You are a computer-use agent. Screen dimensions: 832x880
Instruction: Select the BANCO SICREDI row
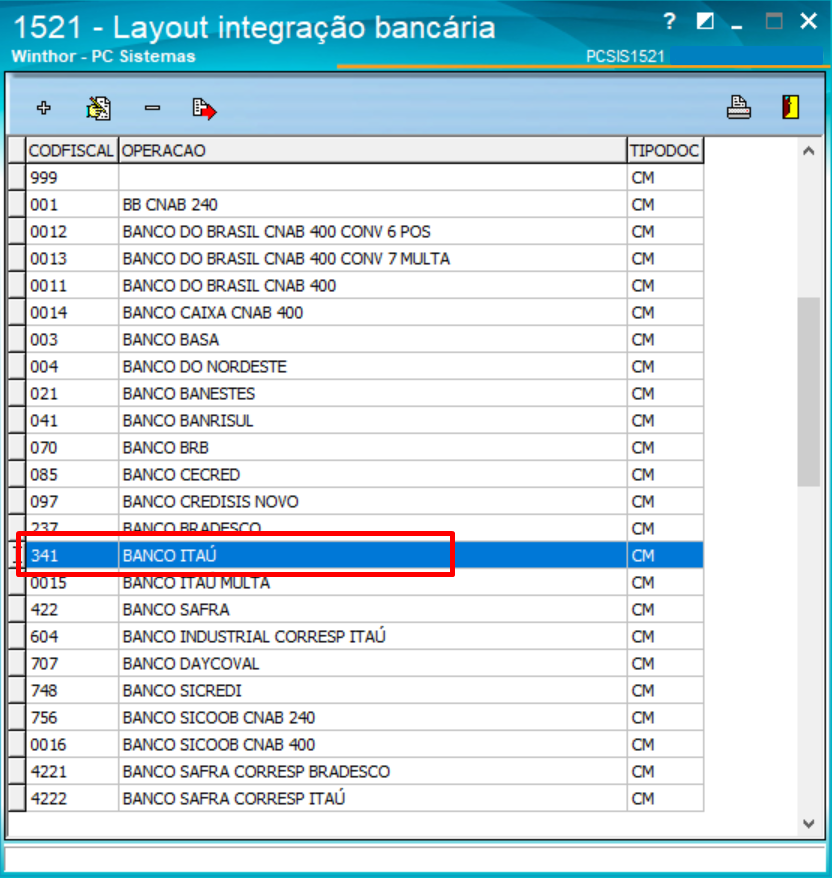coord(356,690)
